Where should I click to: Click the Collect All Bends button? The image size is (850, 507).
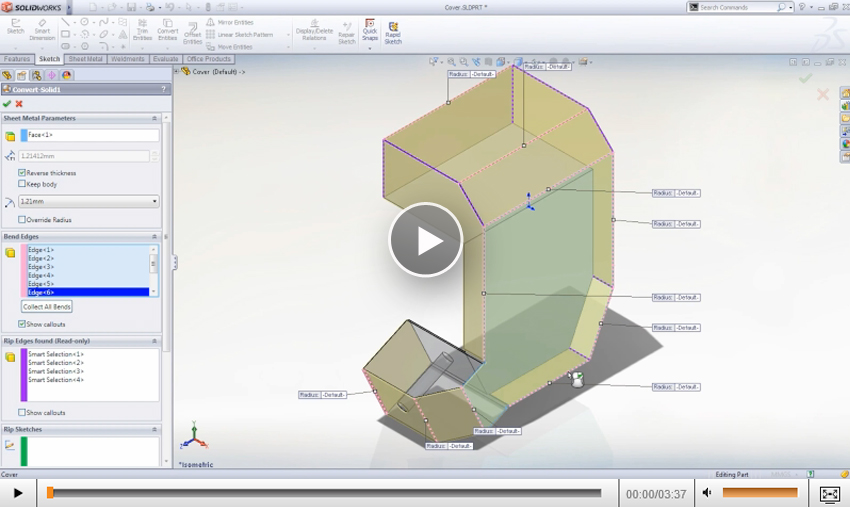click(47, 307)
